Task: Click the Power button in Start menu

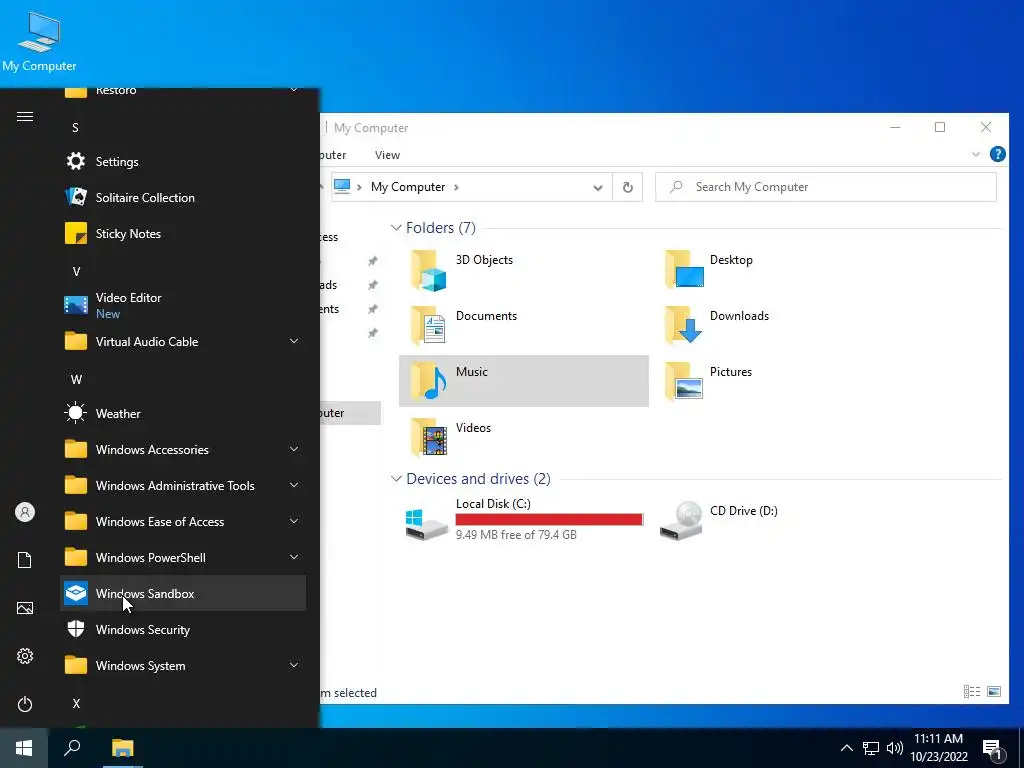Action: (x=25, y=704)
